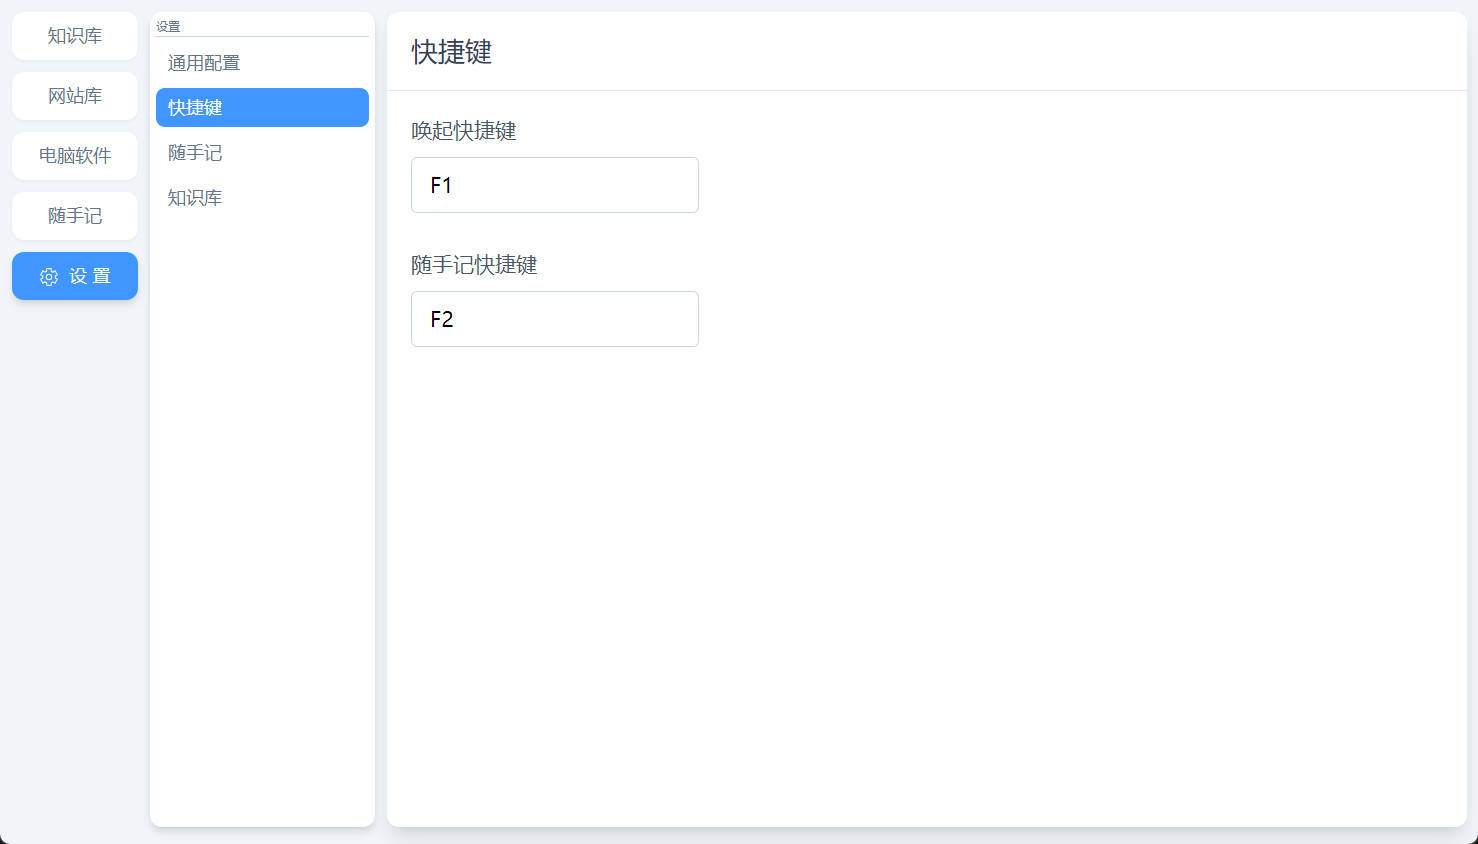Go to the 网站库 section
The height and width of the screenshot is (844, 1478).
[x=75, y=96]
